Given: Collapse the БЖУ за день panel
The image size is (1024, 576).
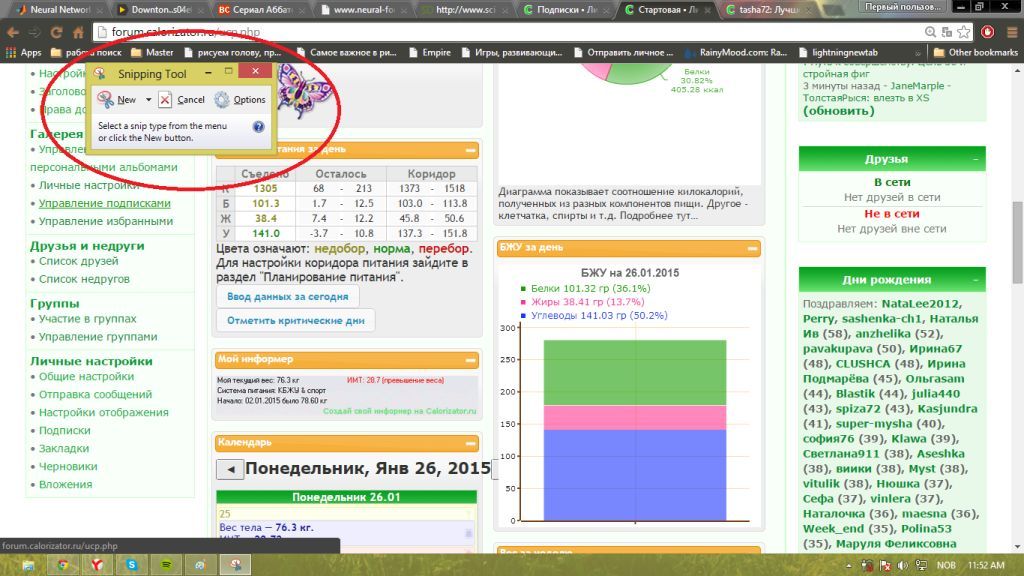Looking at the screenshot, I should [752, 248].
